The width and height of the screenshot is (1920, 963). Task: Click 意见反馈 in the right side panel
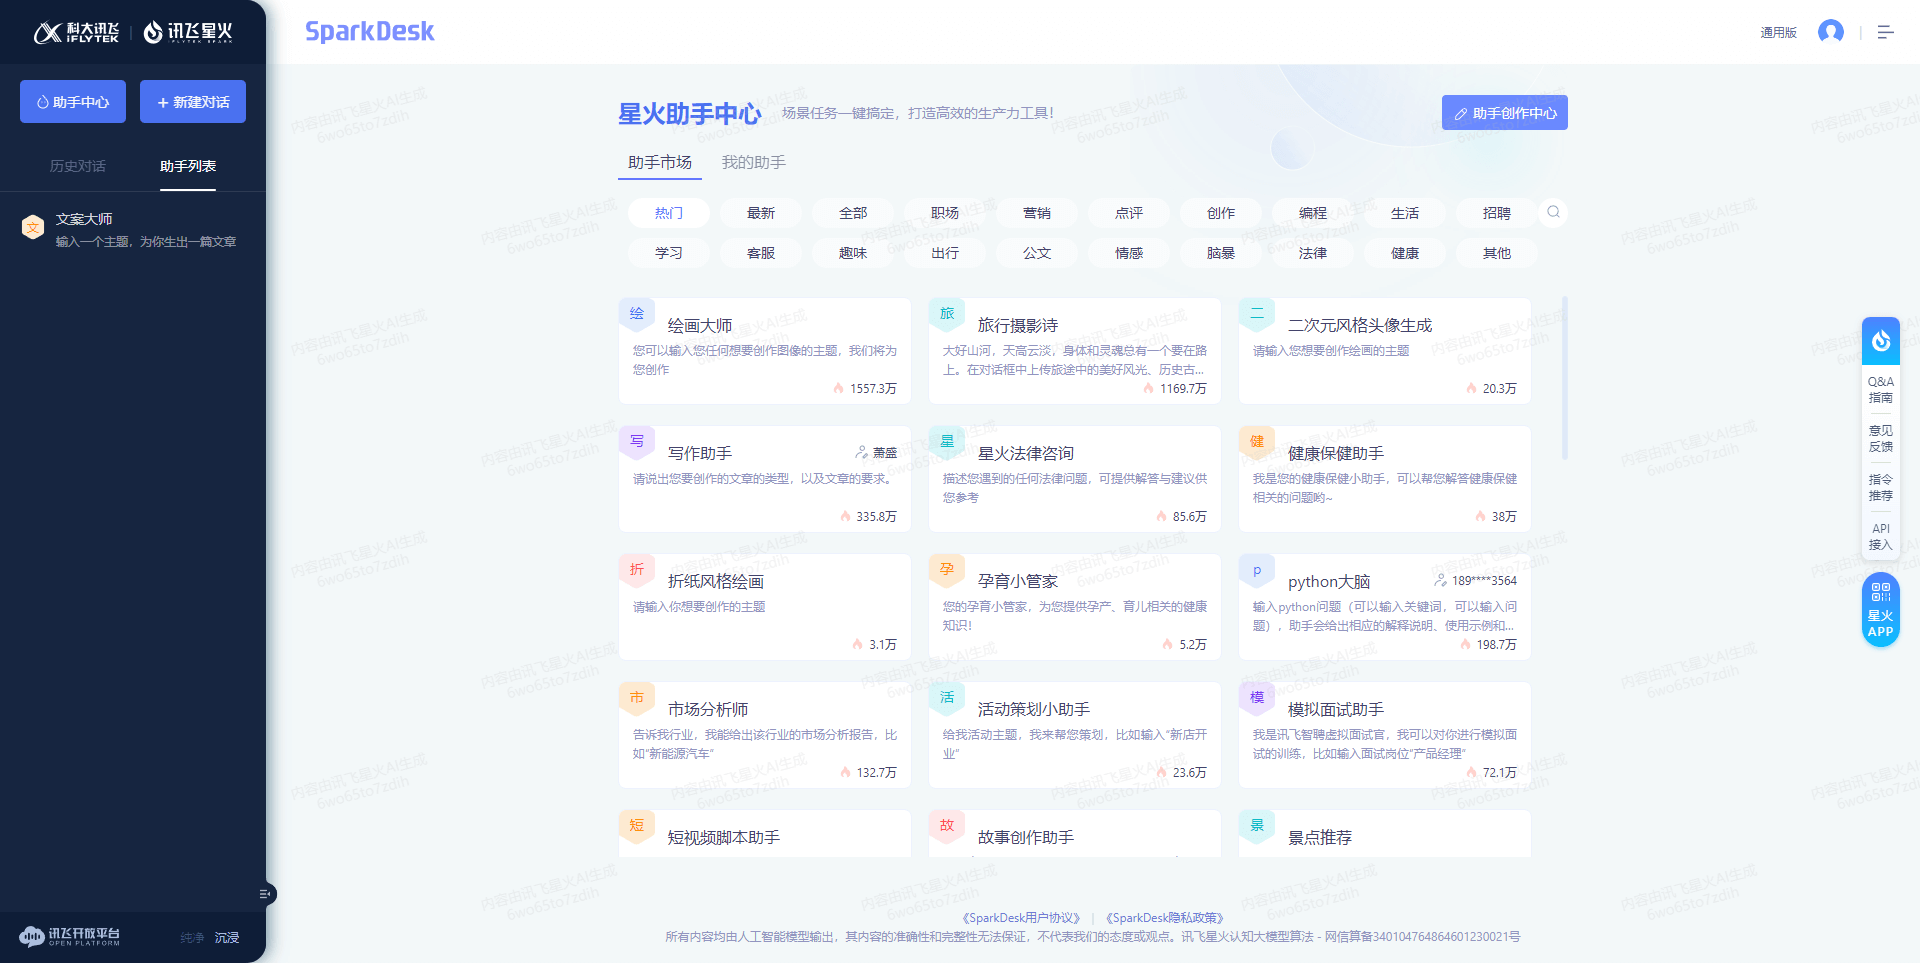(x=1880, y=438)
